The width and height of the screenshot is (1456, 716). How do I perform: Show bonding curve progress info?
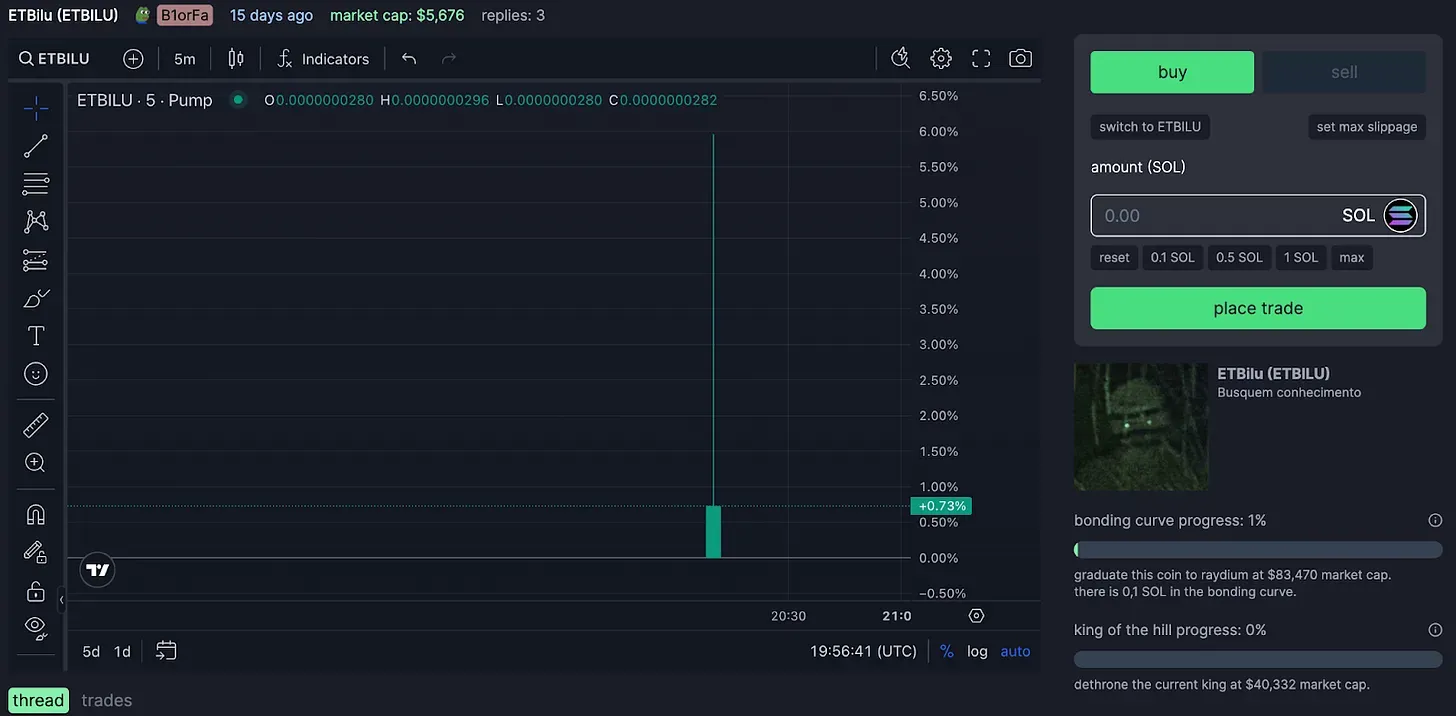click(1435, 520)
